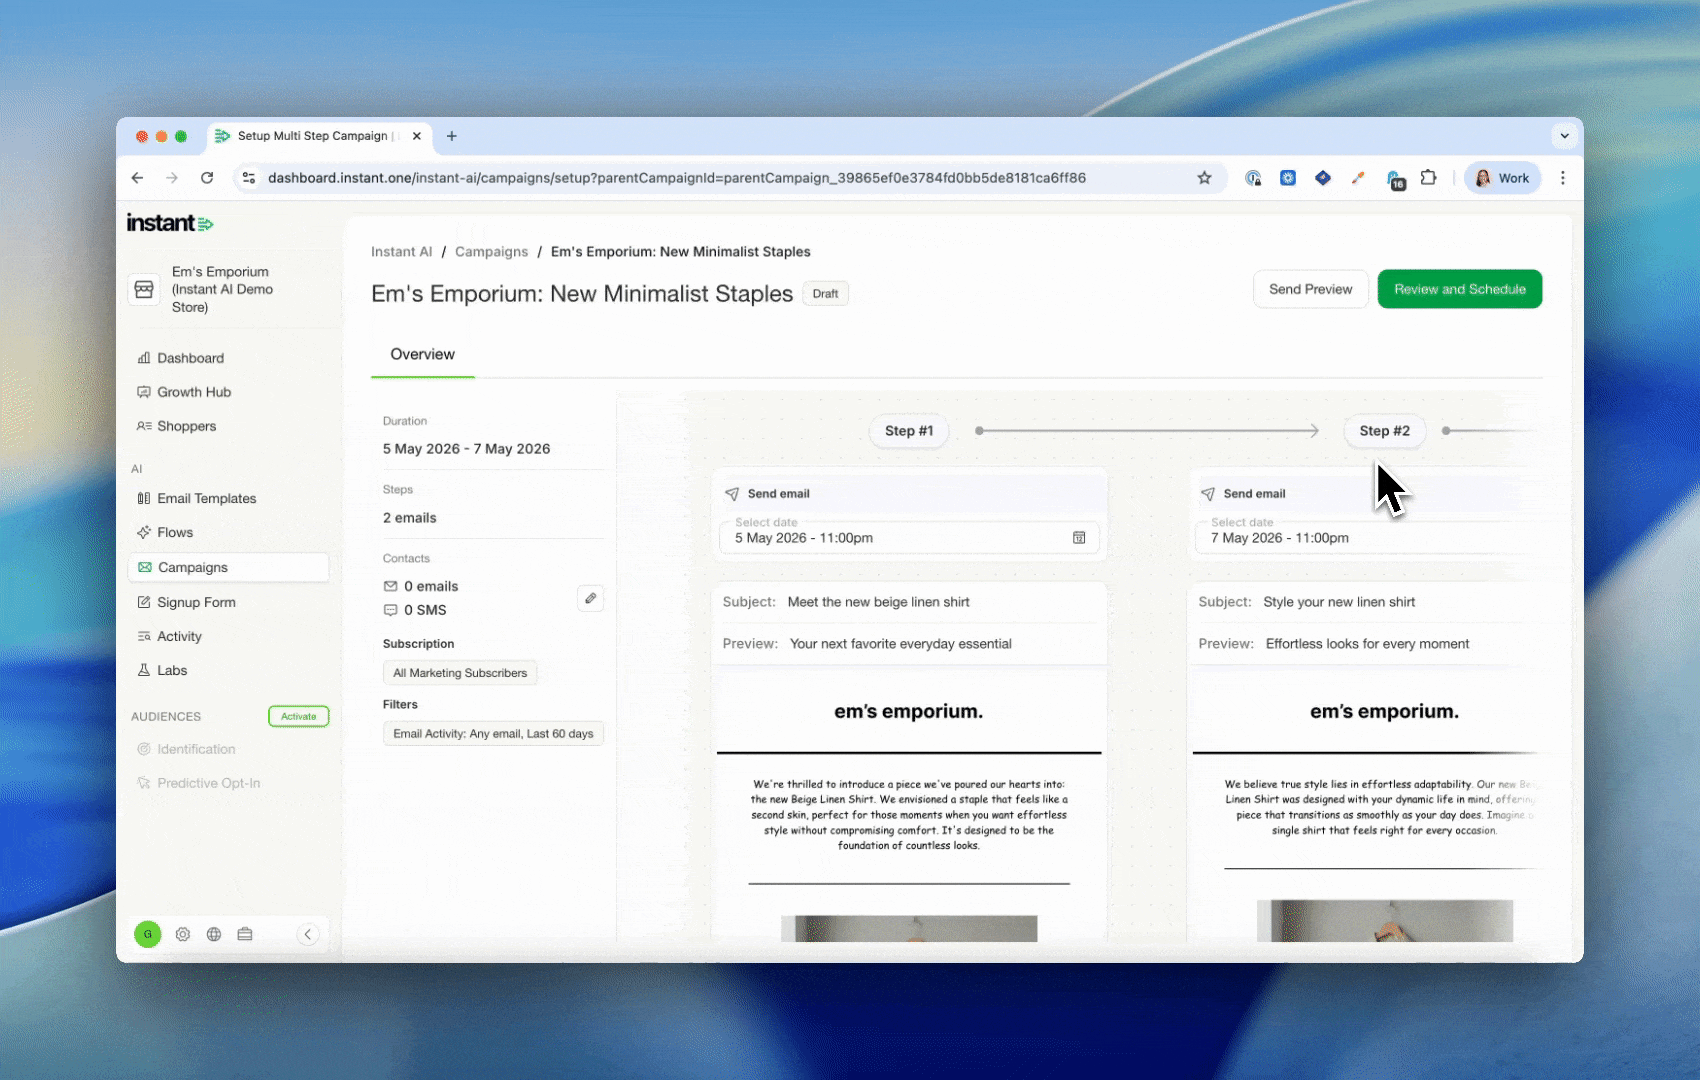Viewport: 1700px width, 1080px height.
Task: Edit subject Meet the new beige linen shirt
Action: pyautogui.click(x=878, y=602)
